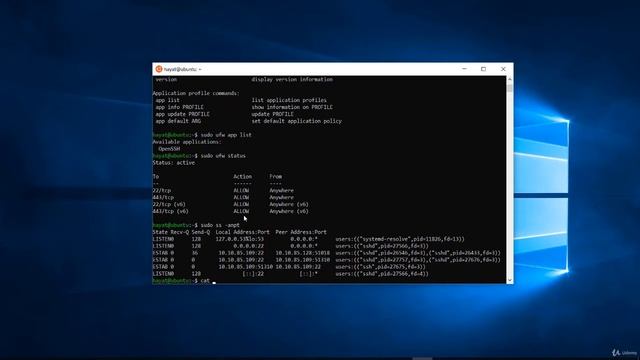Click the "From" column header
Screen dimensions: 640x360
[x=276, y=176]
